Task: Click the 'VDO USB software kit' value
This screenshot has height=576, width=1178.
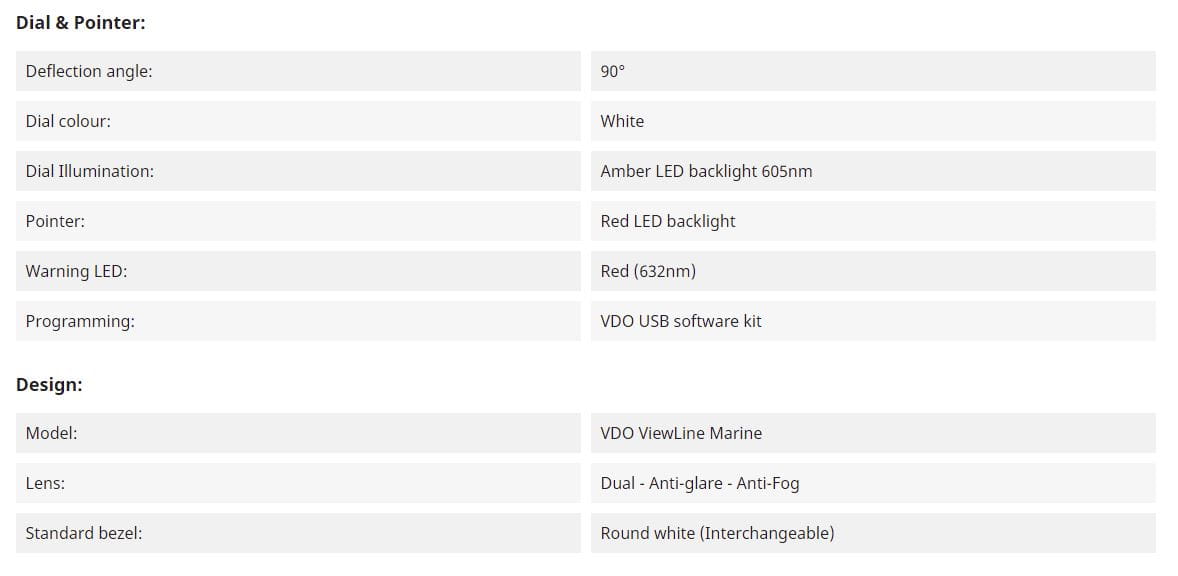Action: (681, 321)
